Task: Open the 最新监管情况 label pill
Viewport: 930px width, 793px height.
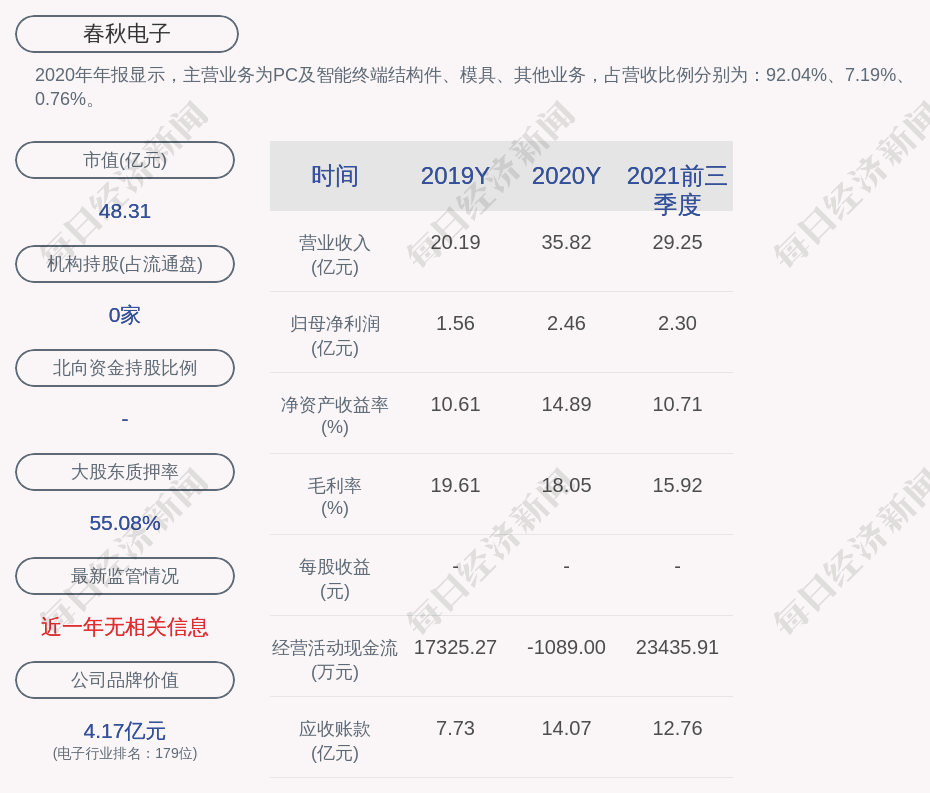Action: pos(125,576)
